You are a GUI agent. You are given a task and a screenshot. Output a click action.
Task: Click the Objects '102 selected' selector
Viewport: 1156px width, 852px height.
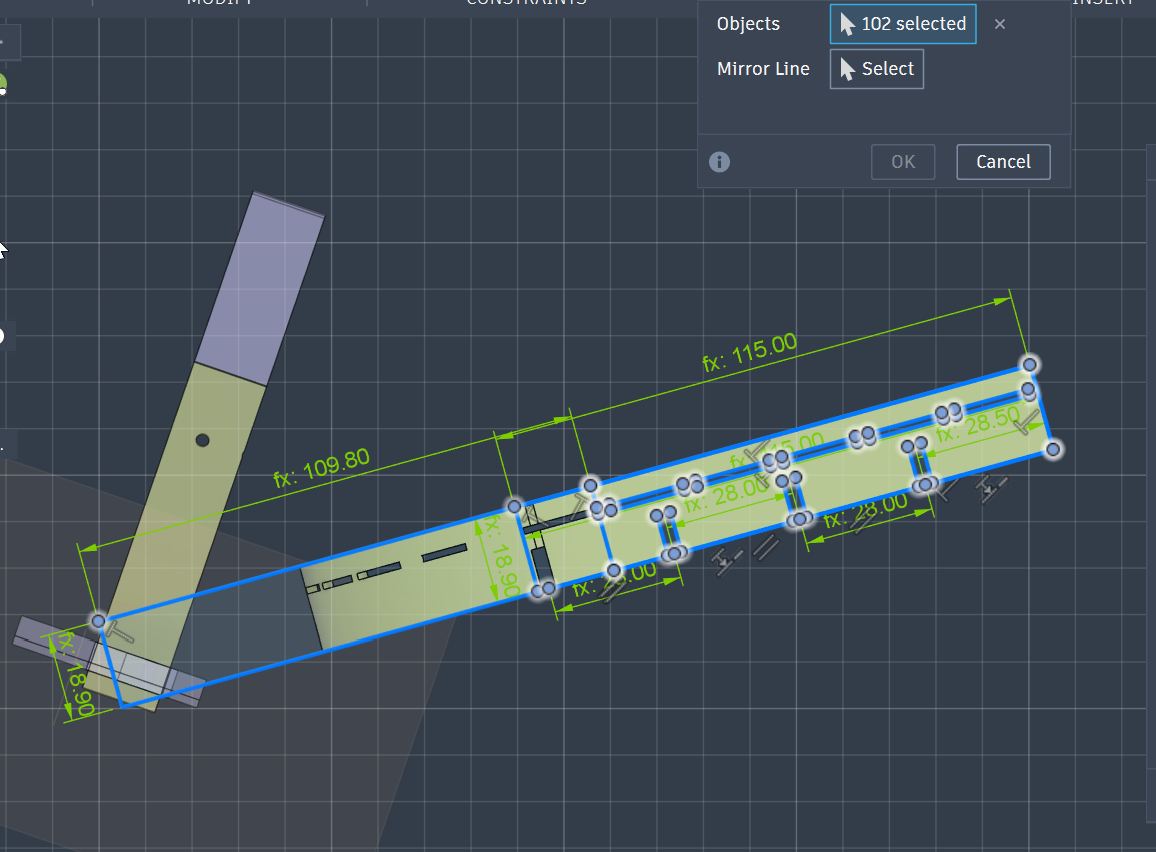pyautogui.click(x=902, y=24)
